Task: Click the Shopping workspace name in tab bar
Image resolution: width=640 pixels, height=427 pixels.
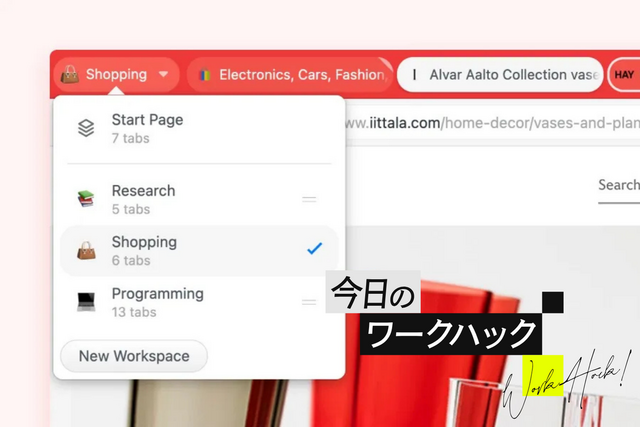Action: [116, 74]
